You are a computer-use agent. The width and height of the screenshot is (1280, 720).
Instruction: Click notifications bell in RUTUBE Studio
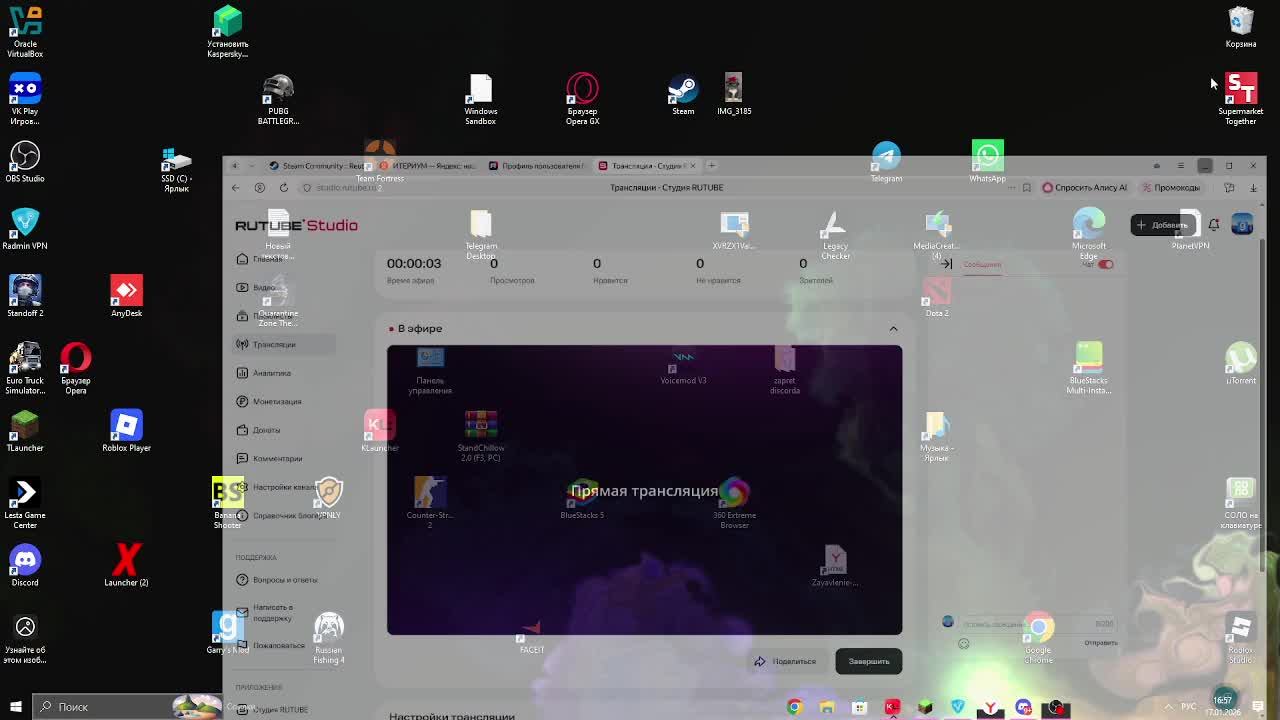click(1213, 225)
